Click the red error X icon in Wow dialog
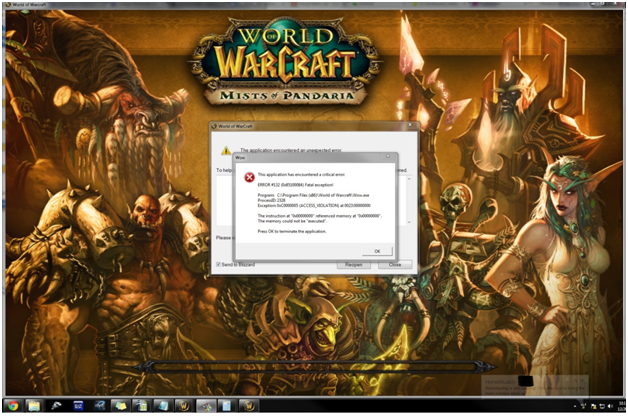This screenshot has width=628, height=416. click(249, 177)
